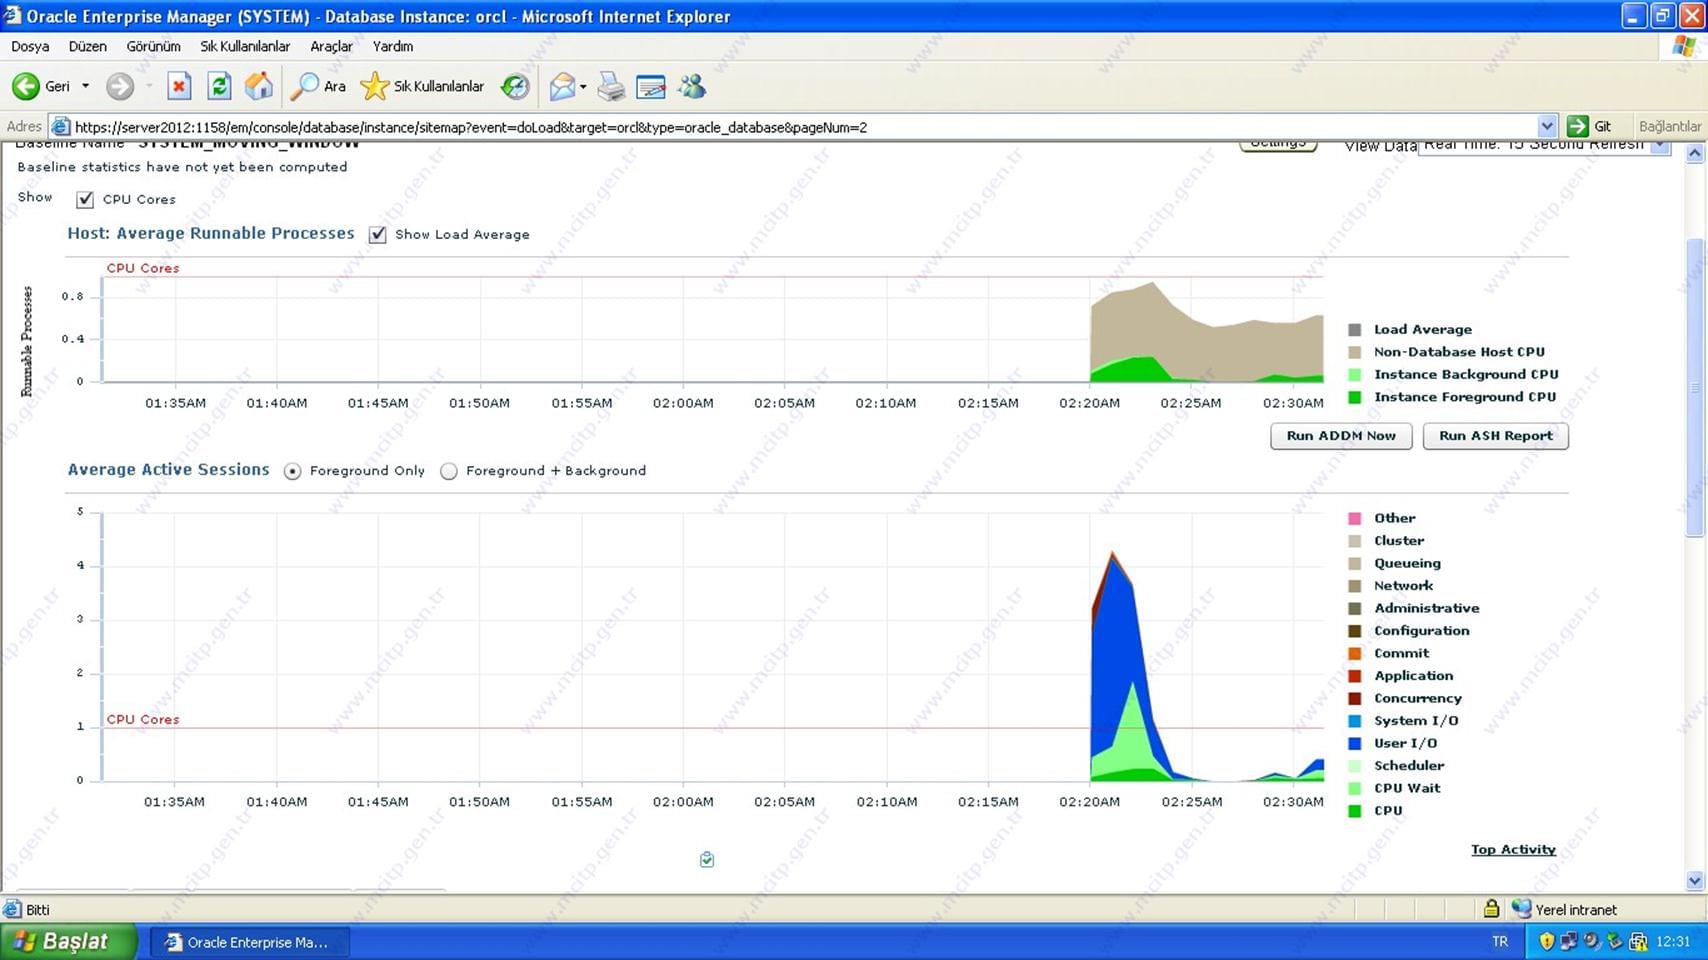Click the Bağlantılar links toolbar label
The height and width of the screenshot is (960, 1708).
coord(1669,126)
